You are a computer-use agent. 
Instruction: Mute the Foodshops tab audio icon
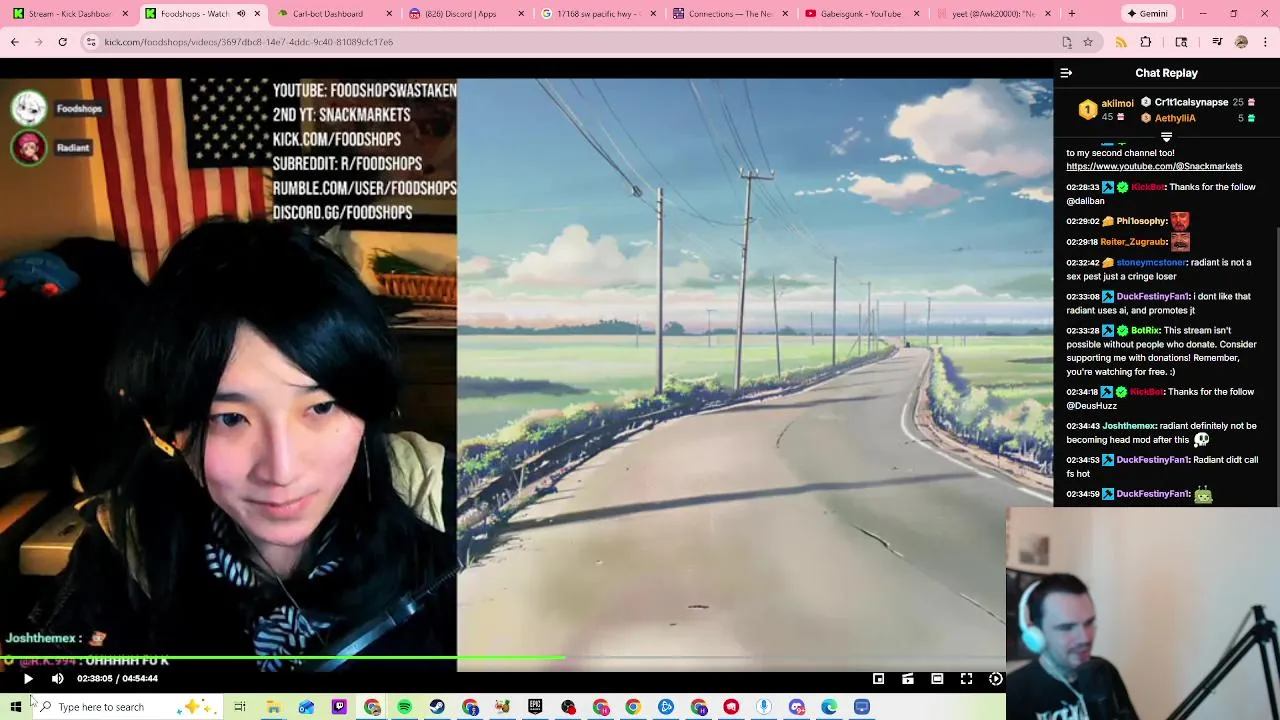coord(241,14)
